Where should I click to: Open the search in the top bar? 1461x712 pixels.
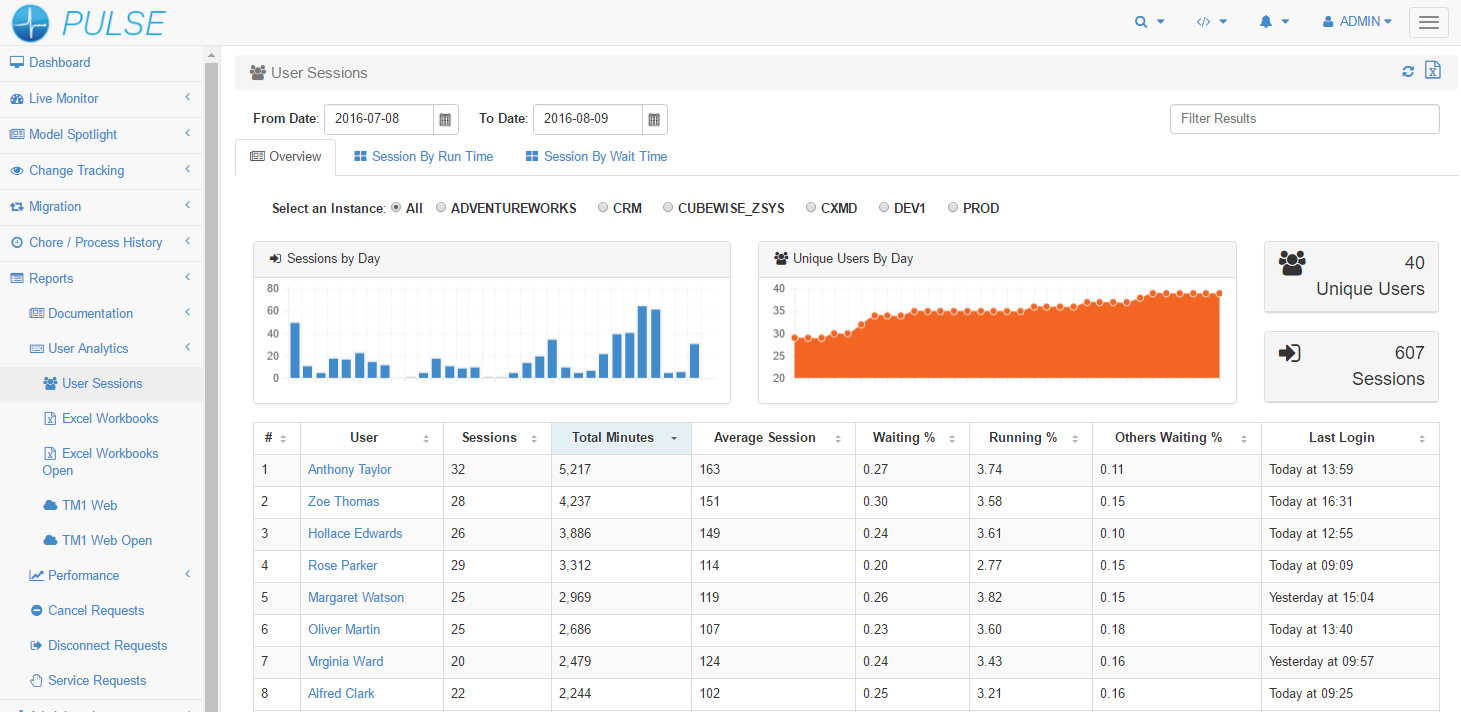[1144, 20]
